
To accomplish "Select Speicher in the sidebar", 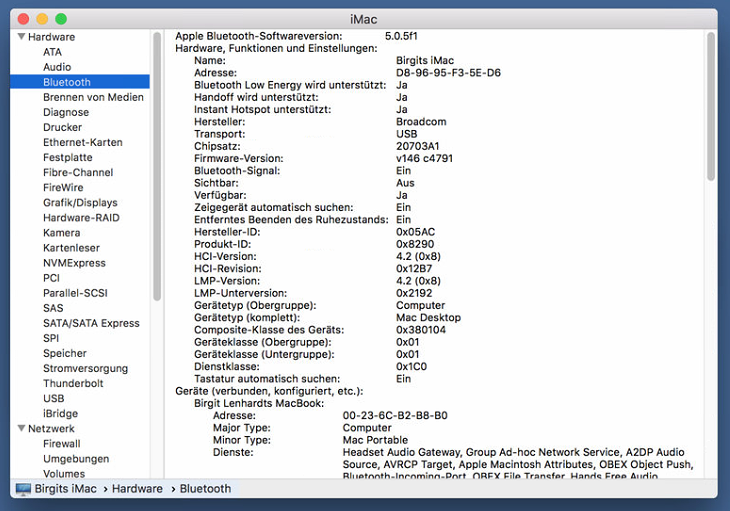I will click(65, 353).
